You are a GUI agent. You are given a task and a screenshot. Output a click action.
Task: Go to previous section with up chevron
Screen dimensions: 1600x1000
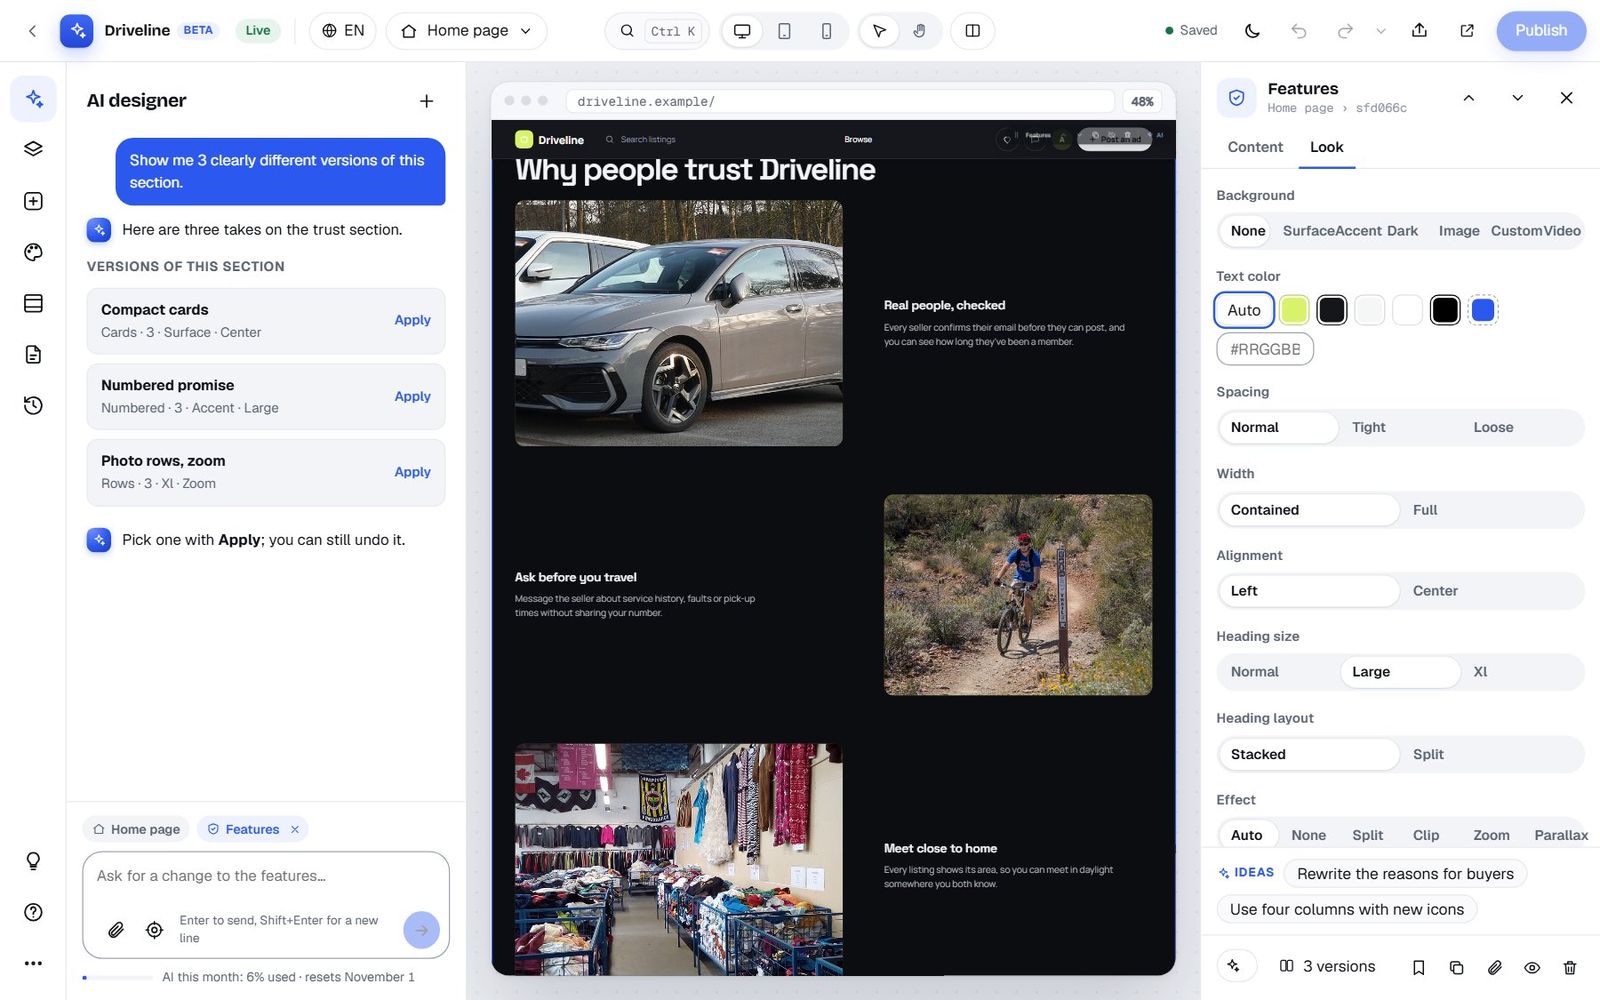[1468, 98]
